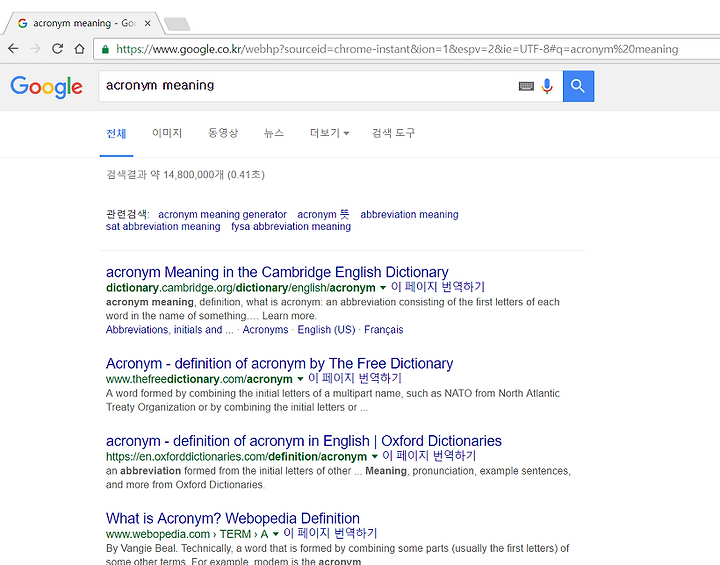The width and height of the screenshot is (720, 565).
Task: Start voice search with microphone icon
Action: coord(547,86)
